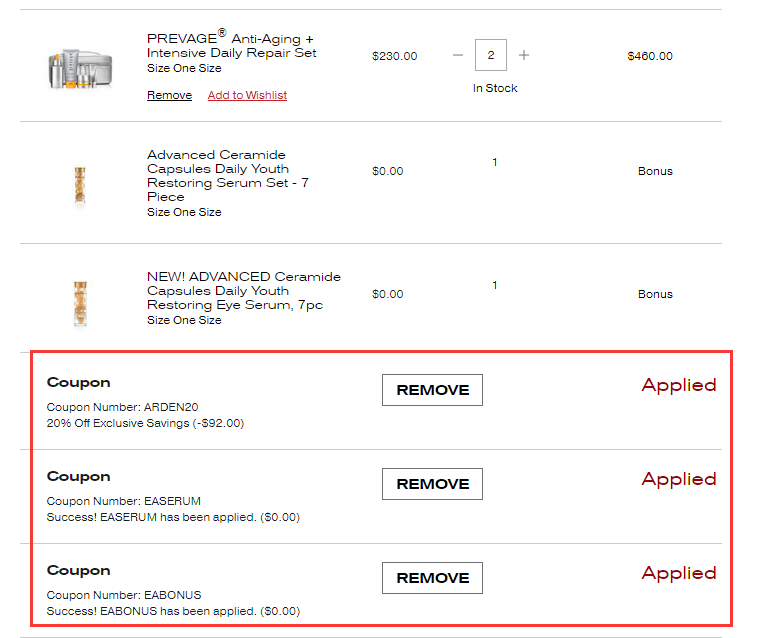Image resolution: width=760 pixels, height=638 pixels.
Task: Decrease PREVAGE quantity with minus icon
Action: click(458, 55)
